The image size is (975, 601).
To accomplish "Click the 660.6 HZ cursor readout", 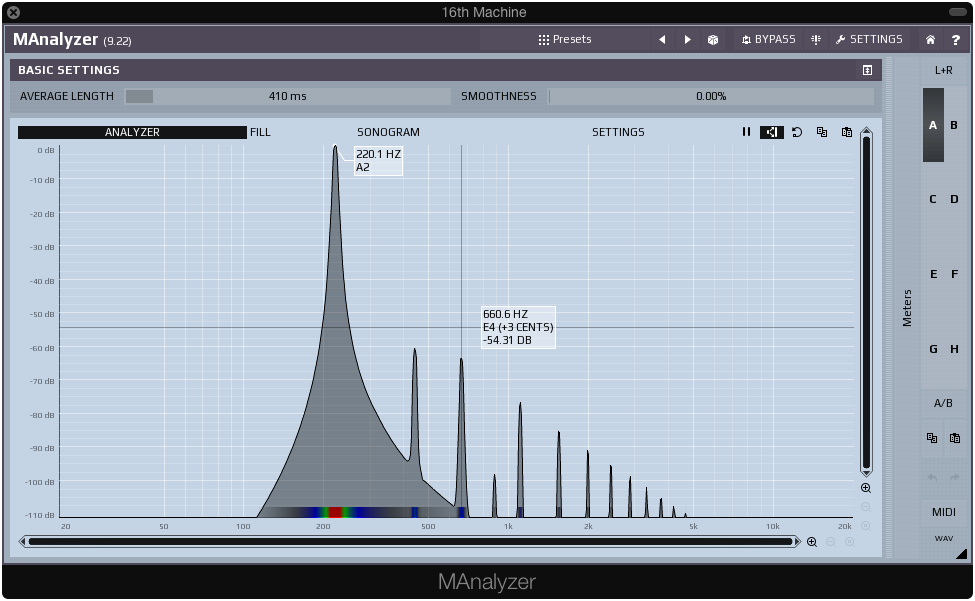I will [x=518, y=328].
